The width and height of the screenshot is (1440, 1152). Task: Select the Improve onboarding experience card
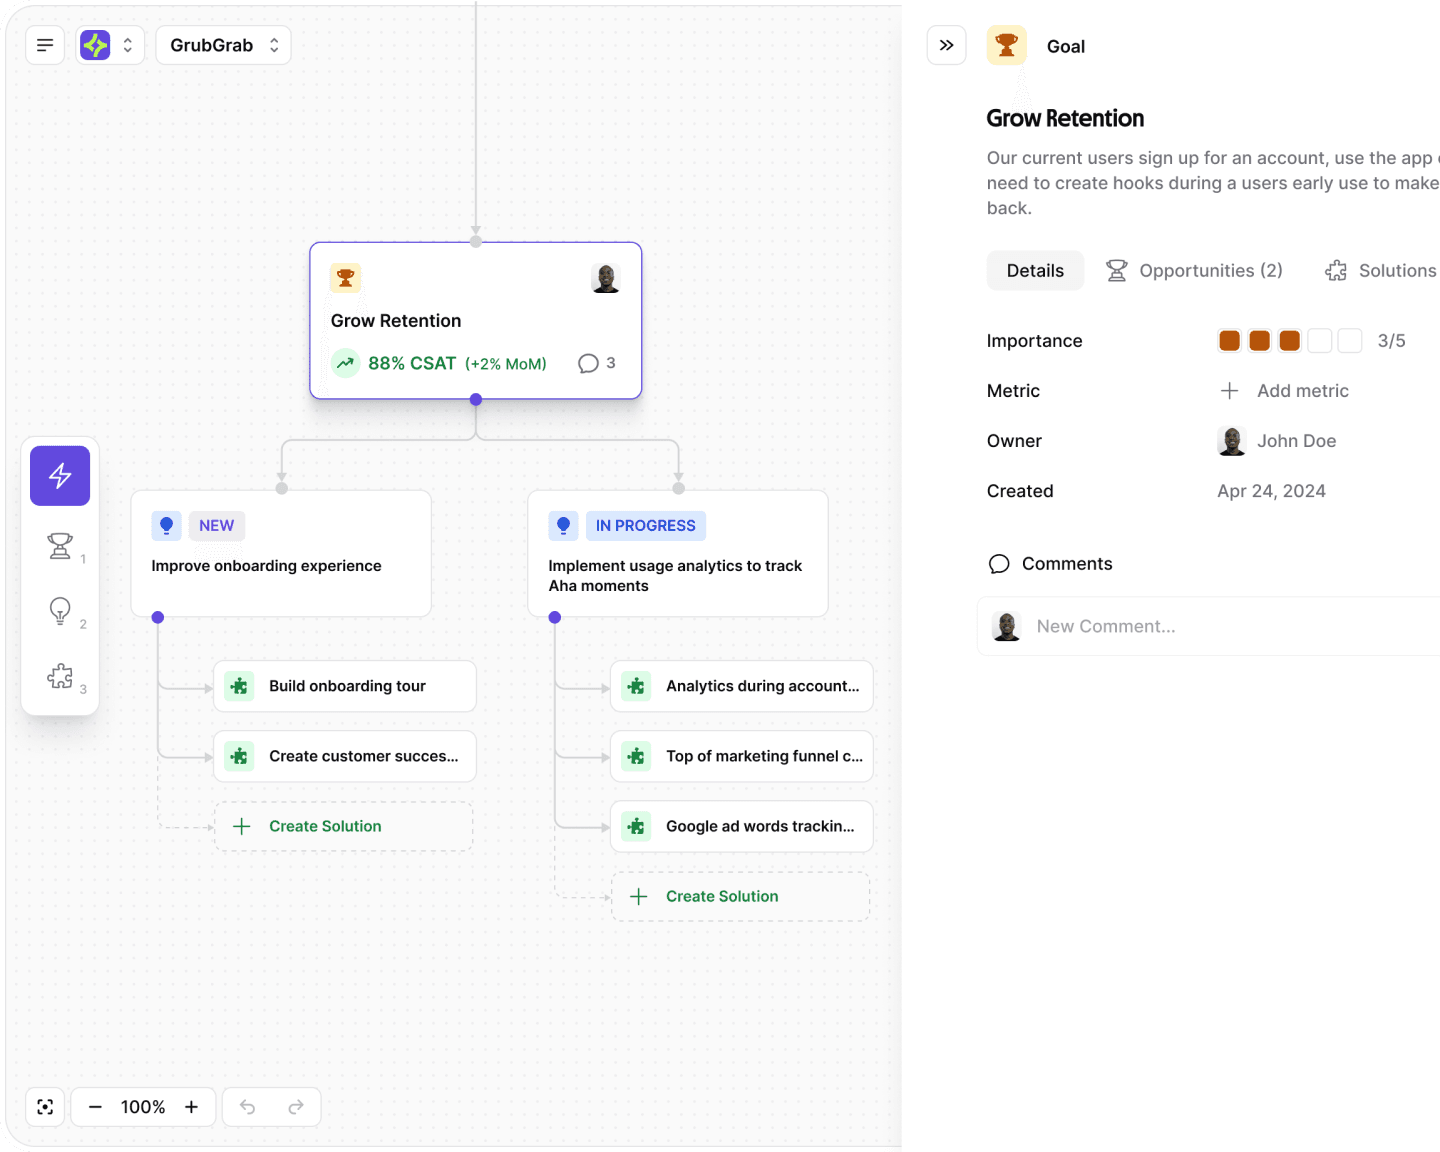point(281,553)
